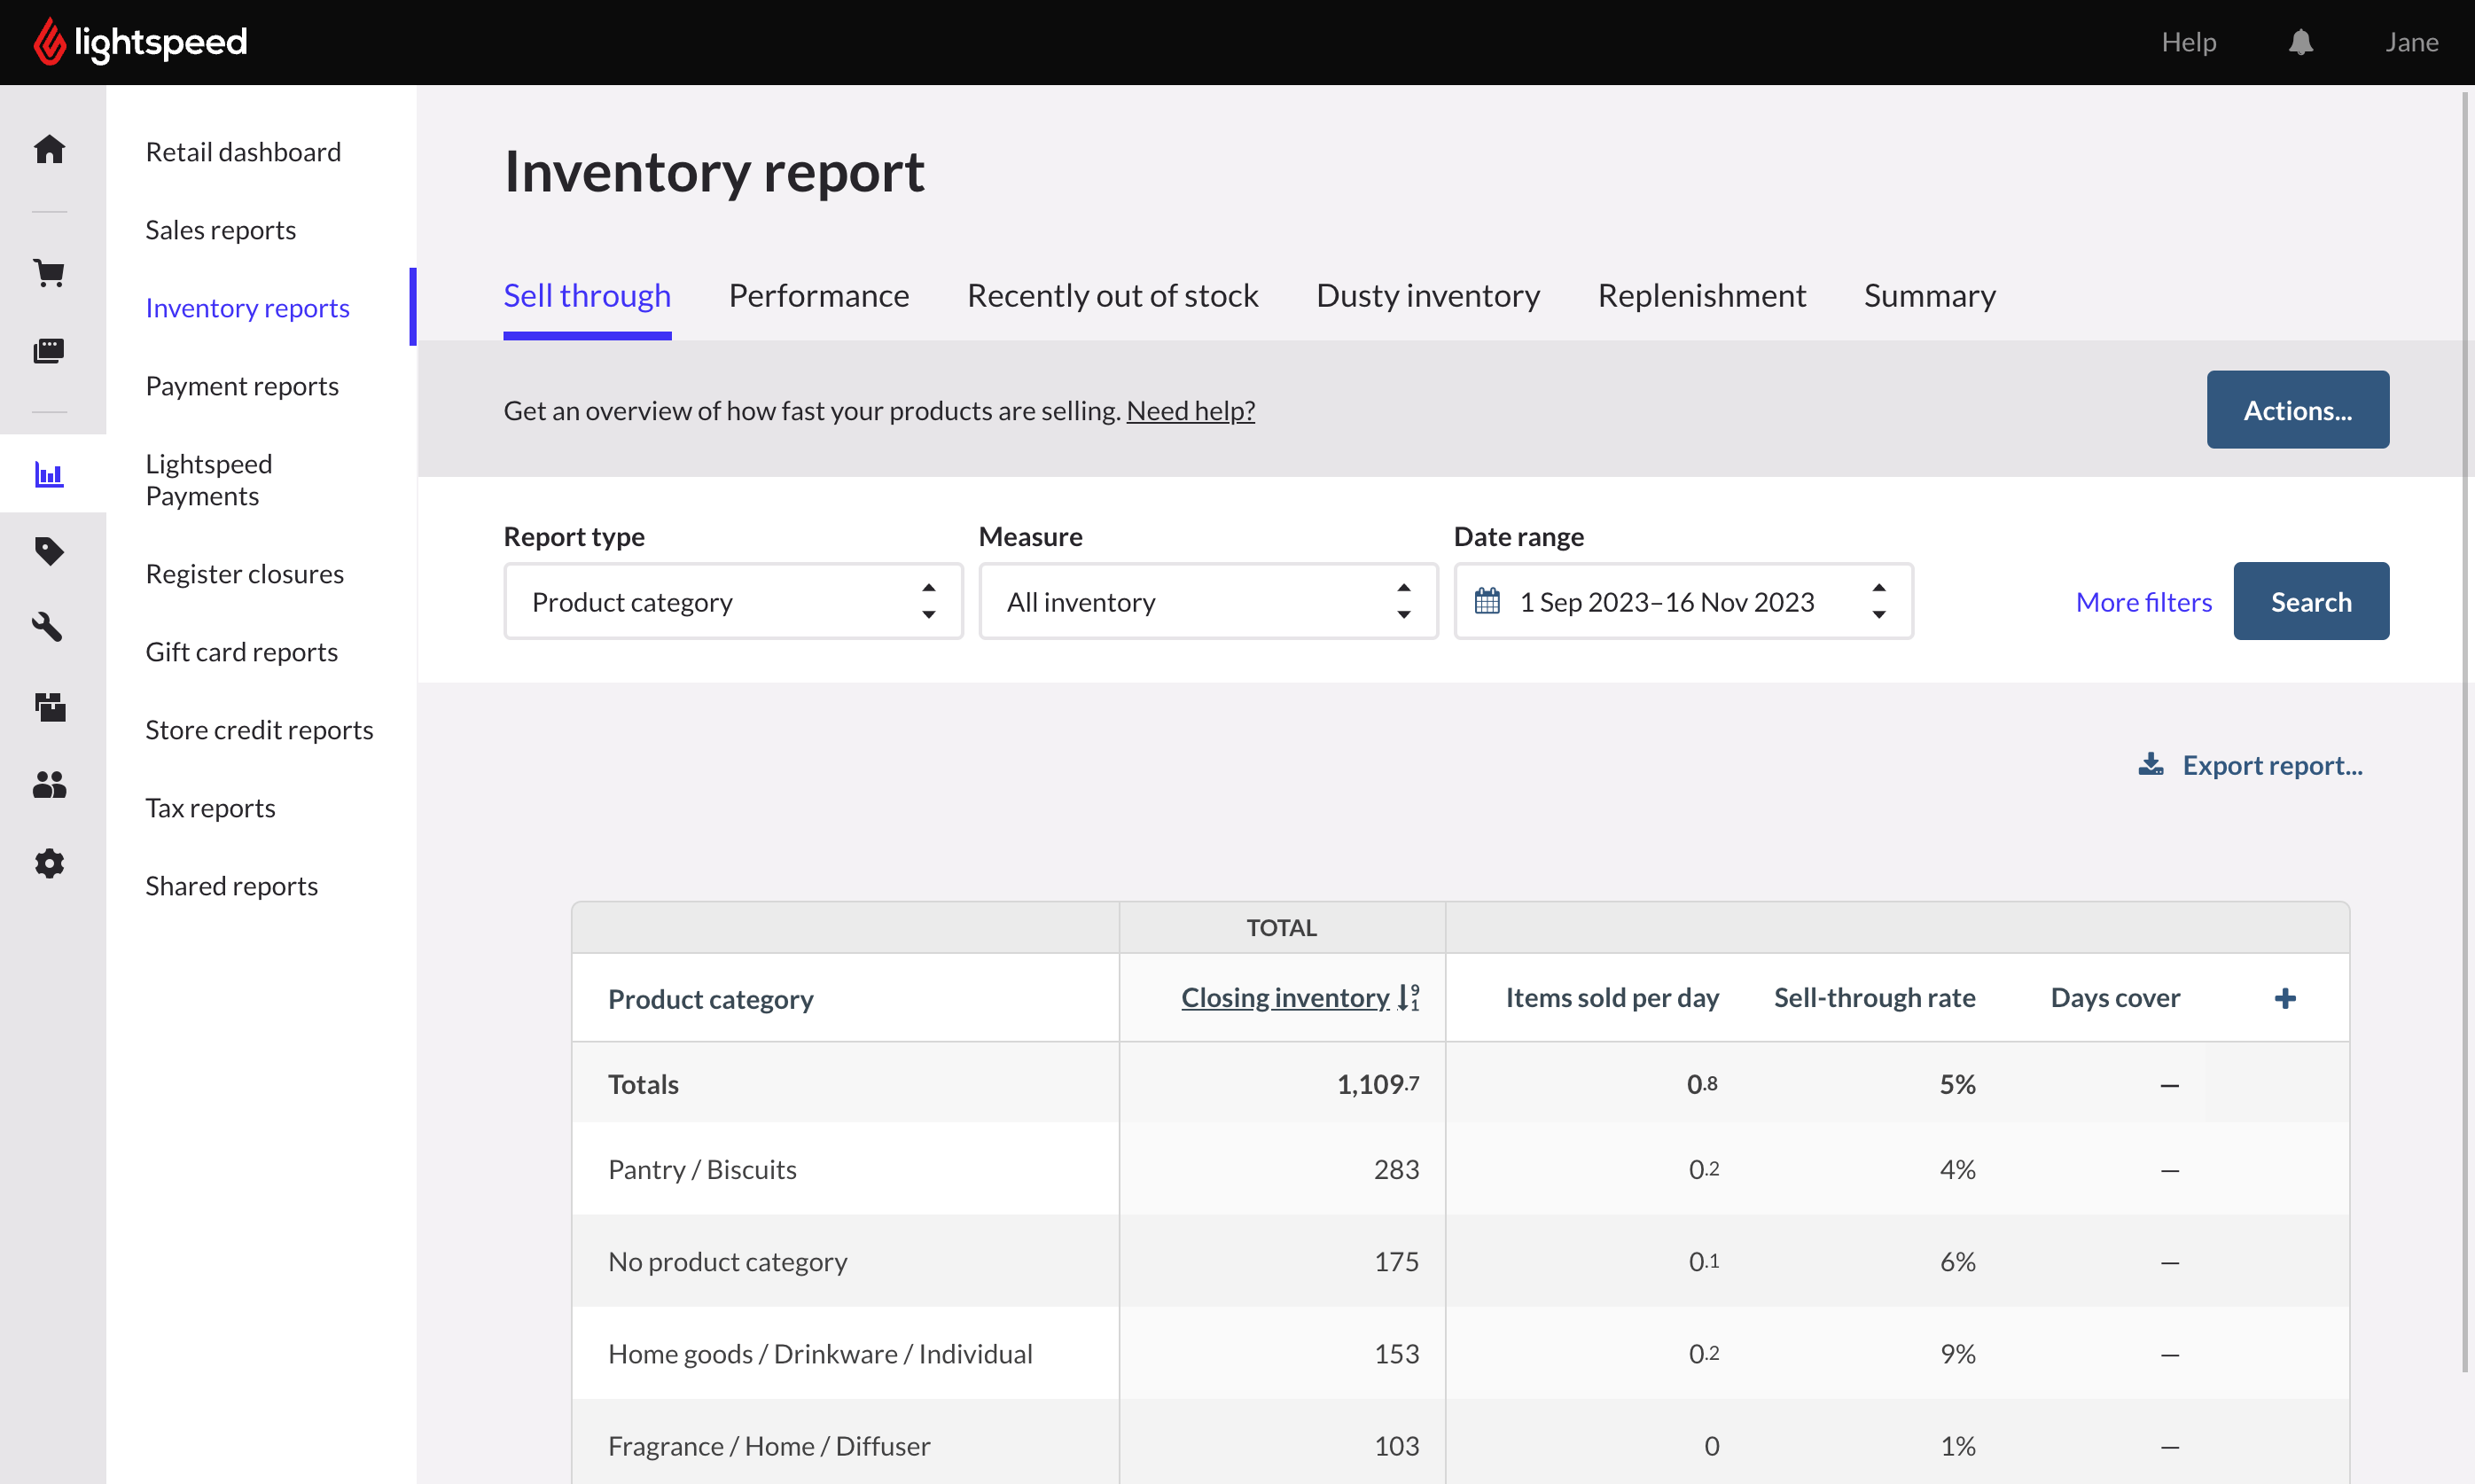Screen dimensions: 2475x1484
Task: Open the sales ledger cards icon
Action: [x=49, y=350]
